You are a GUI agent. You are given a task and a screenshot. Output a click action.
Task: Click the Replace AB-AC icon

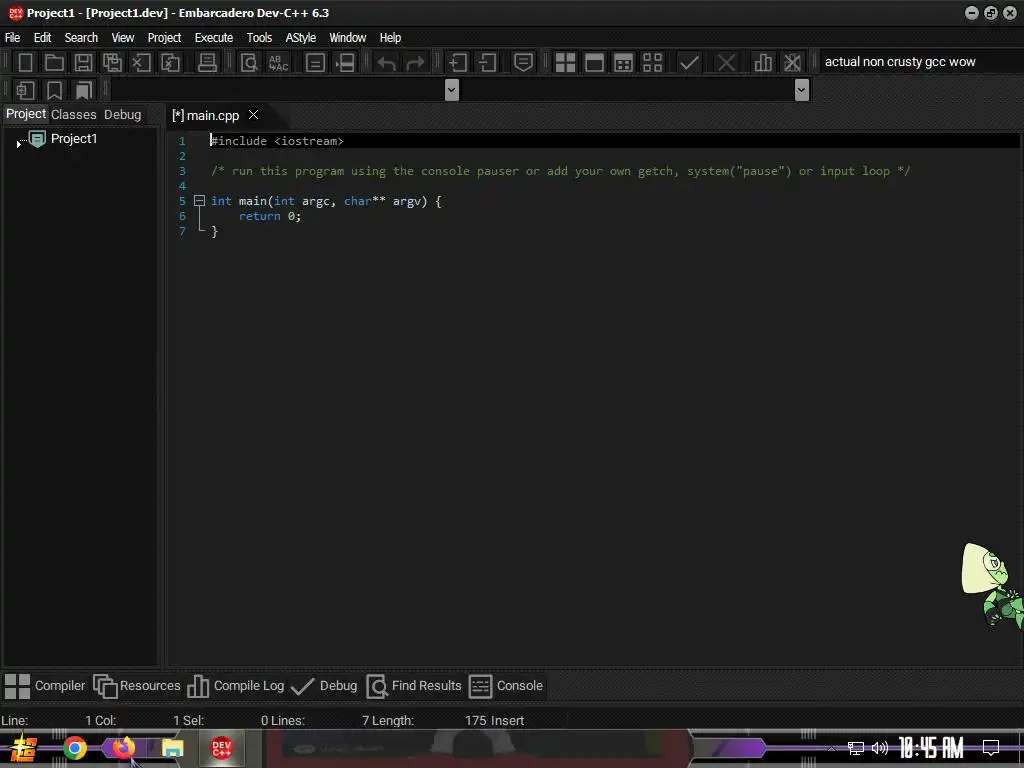tap(278, 63)
